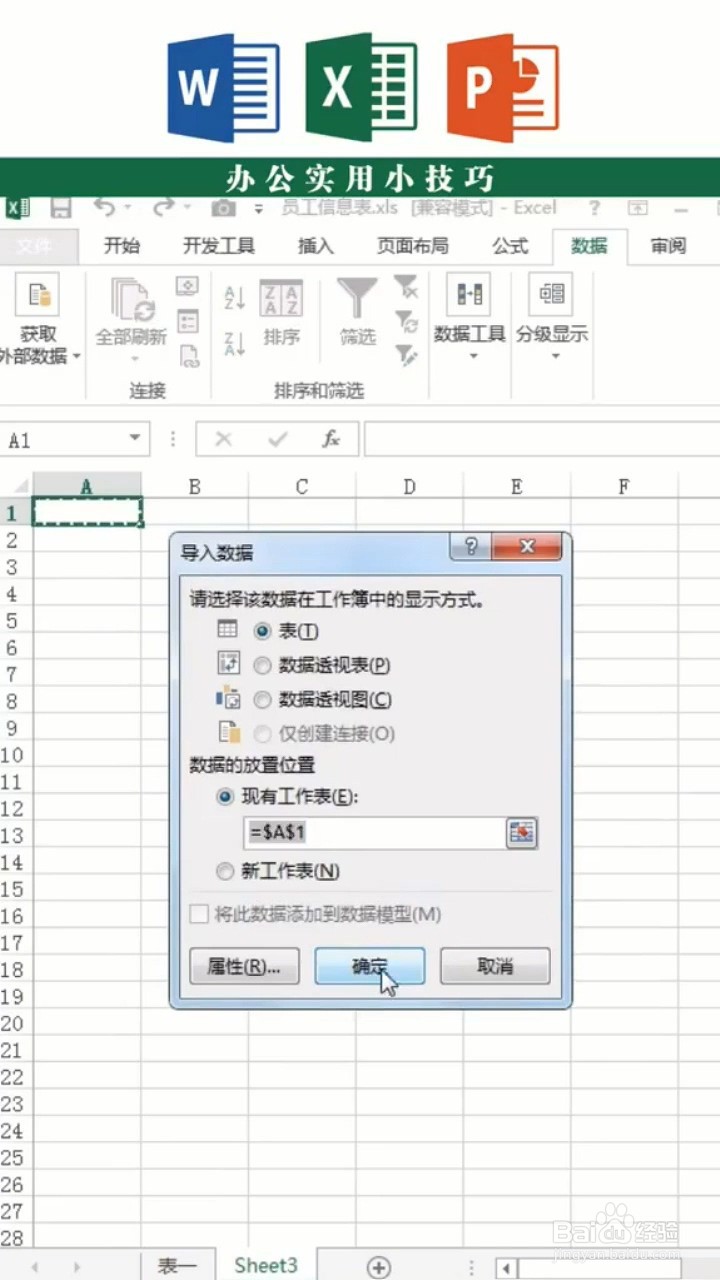Click the camera icon in quick access toolbar
720x1280 pixels.
pos(223,208)
